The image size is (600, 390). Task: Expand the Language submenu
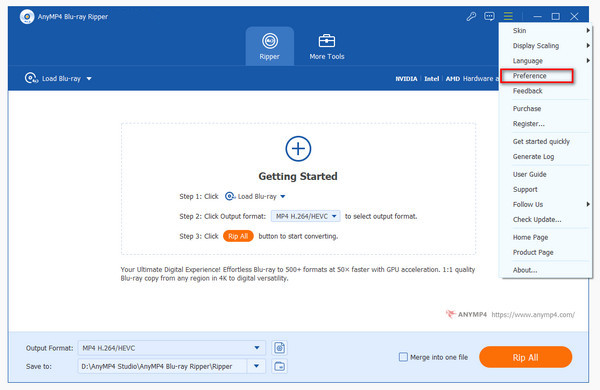pos(546,61)
